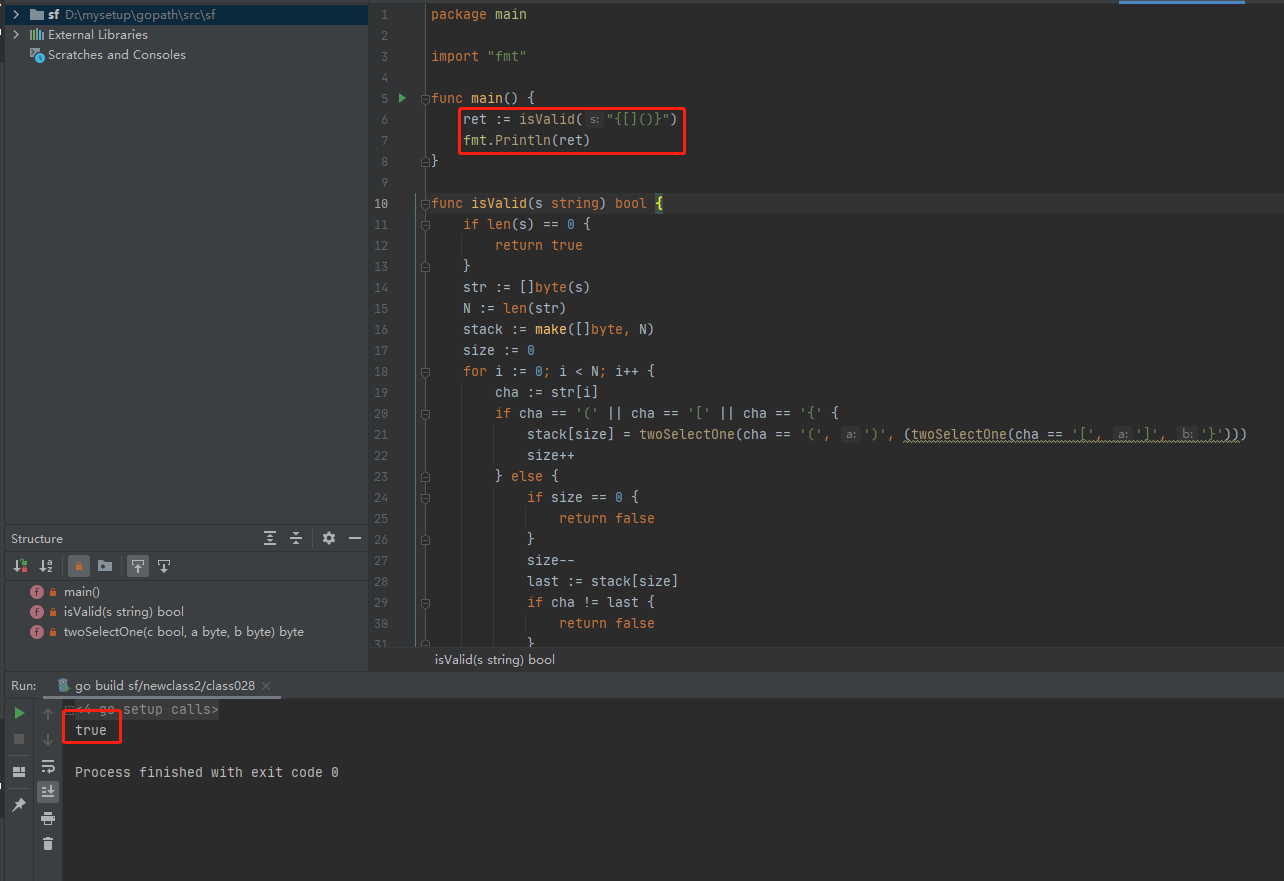Click Expand All icon in Structure header
The width and height of the screenshot is (1284, 881).
[270, 538]
